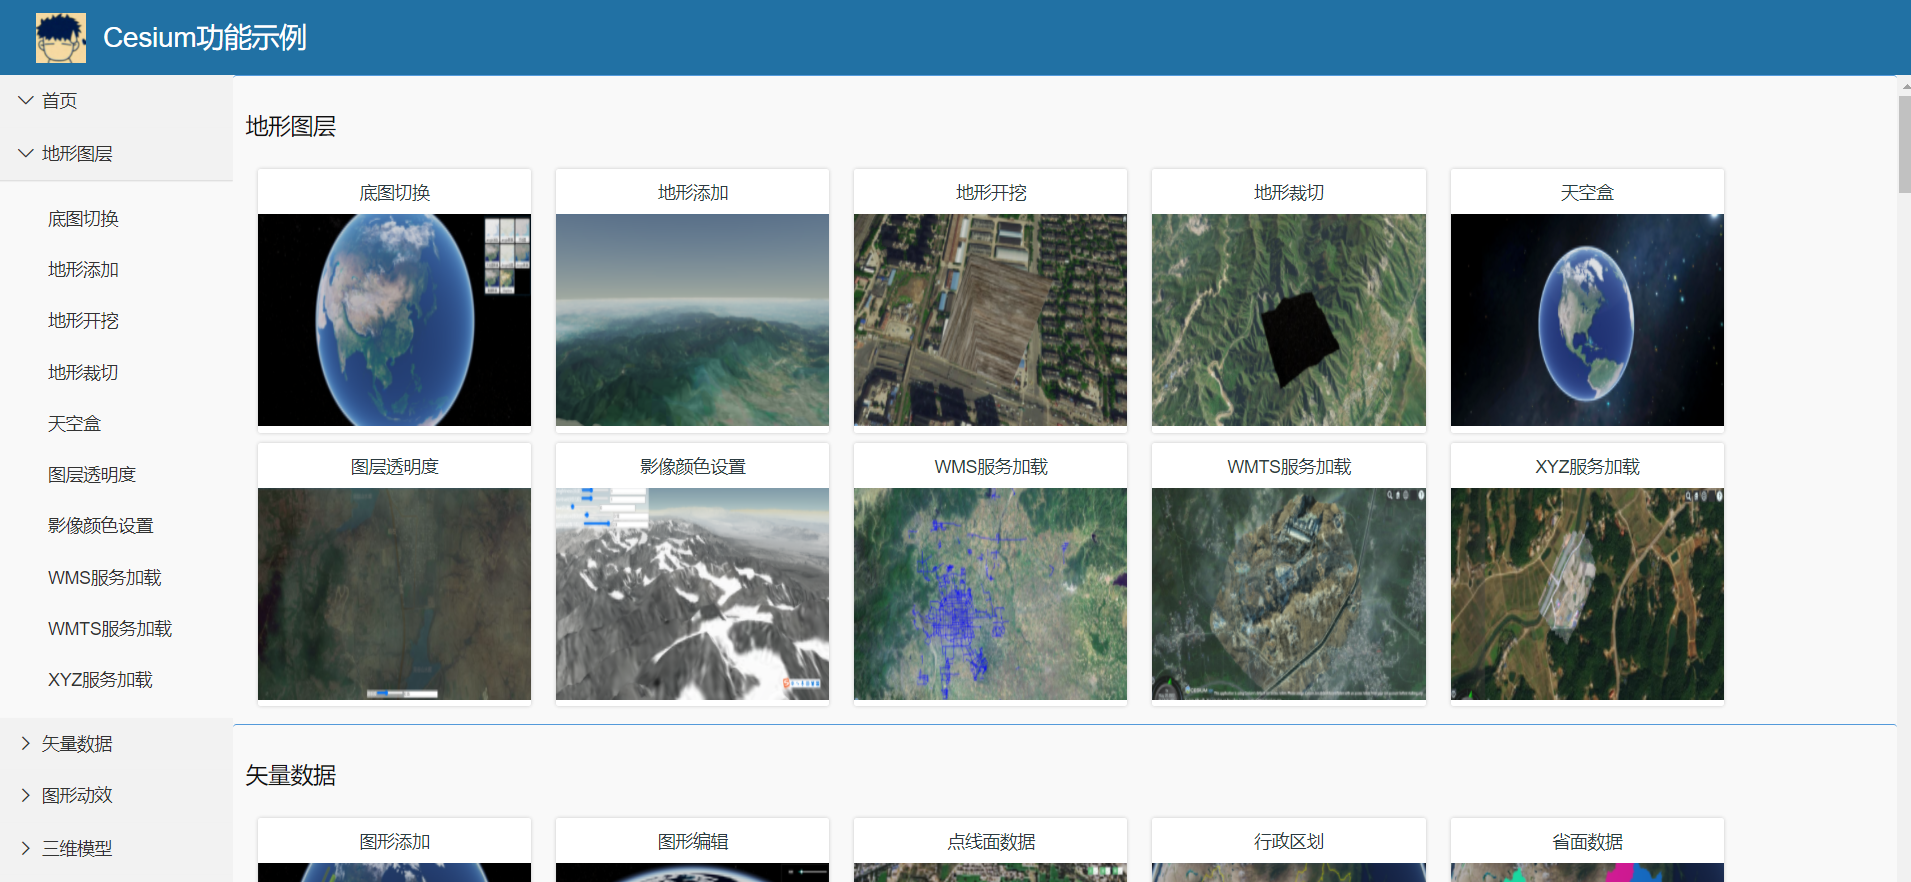Open 图层透明度 from the sidebar list

[x=92, y=475]
